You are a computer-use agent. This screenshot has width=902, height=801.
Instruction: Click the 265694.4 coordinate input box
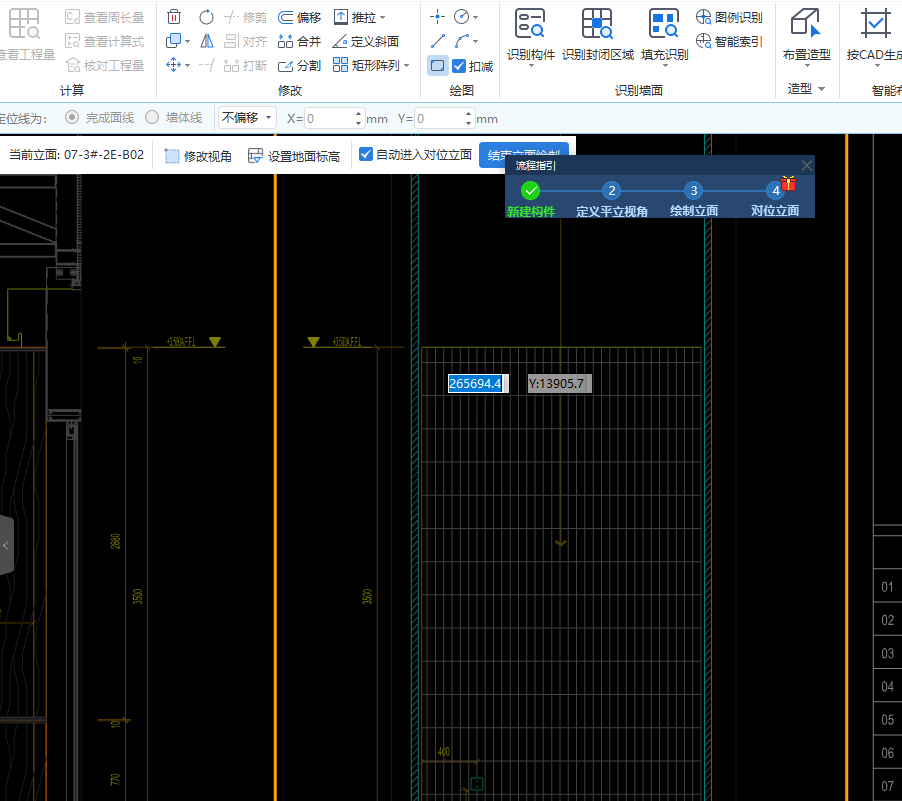478,383
